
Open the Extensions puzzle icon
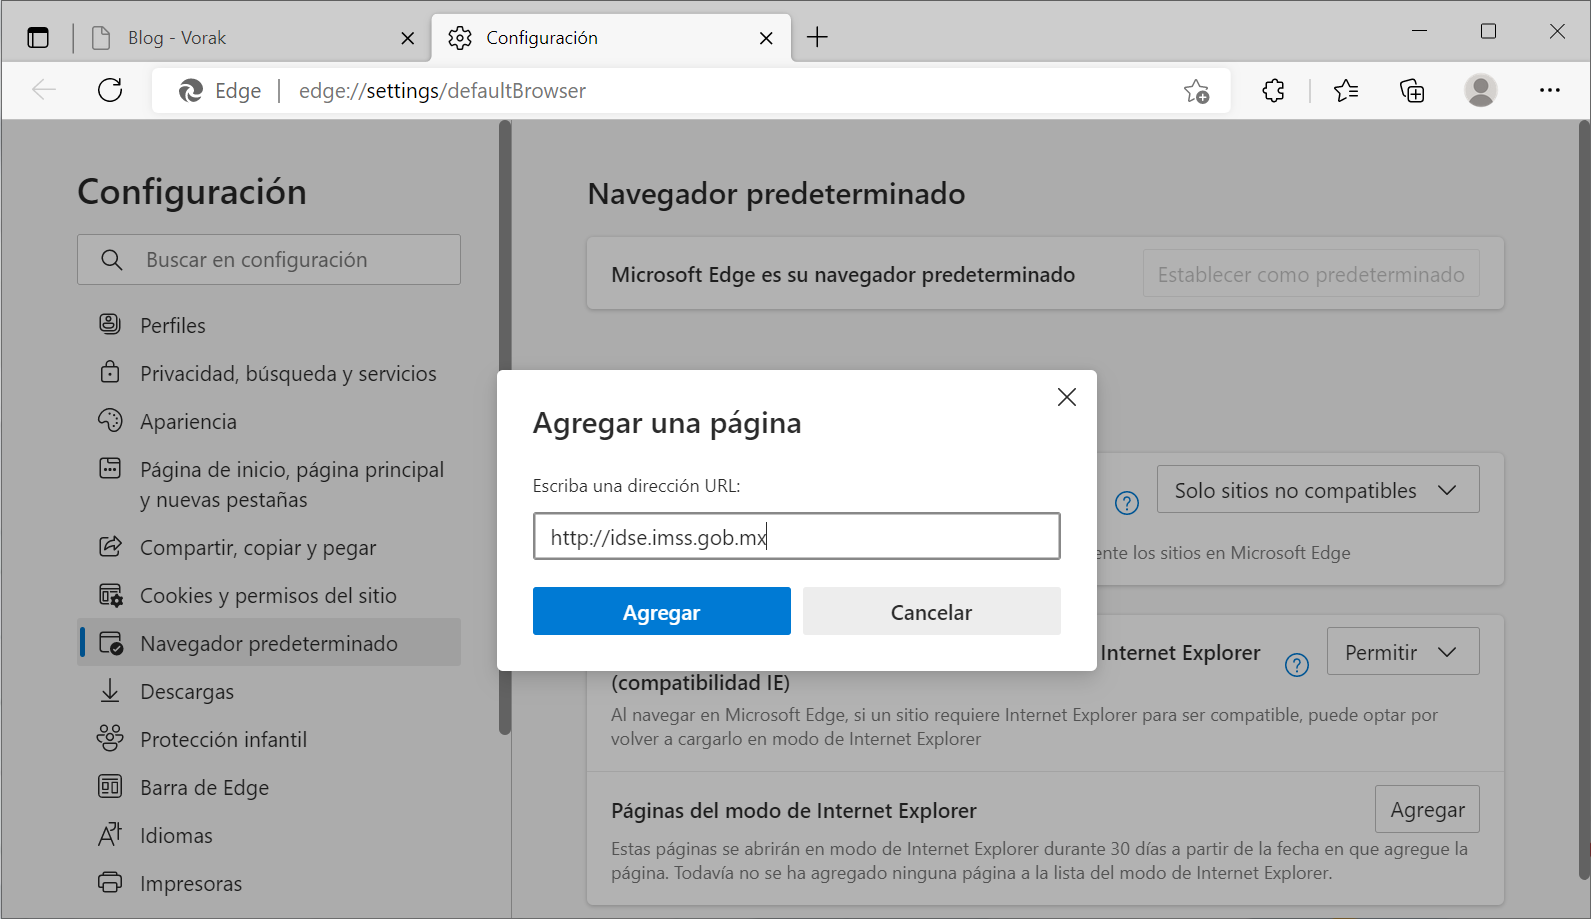[x=1273, y=91]
